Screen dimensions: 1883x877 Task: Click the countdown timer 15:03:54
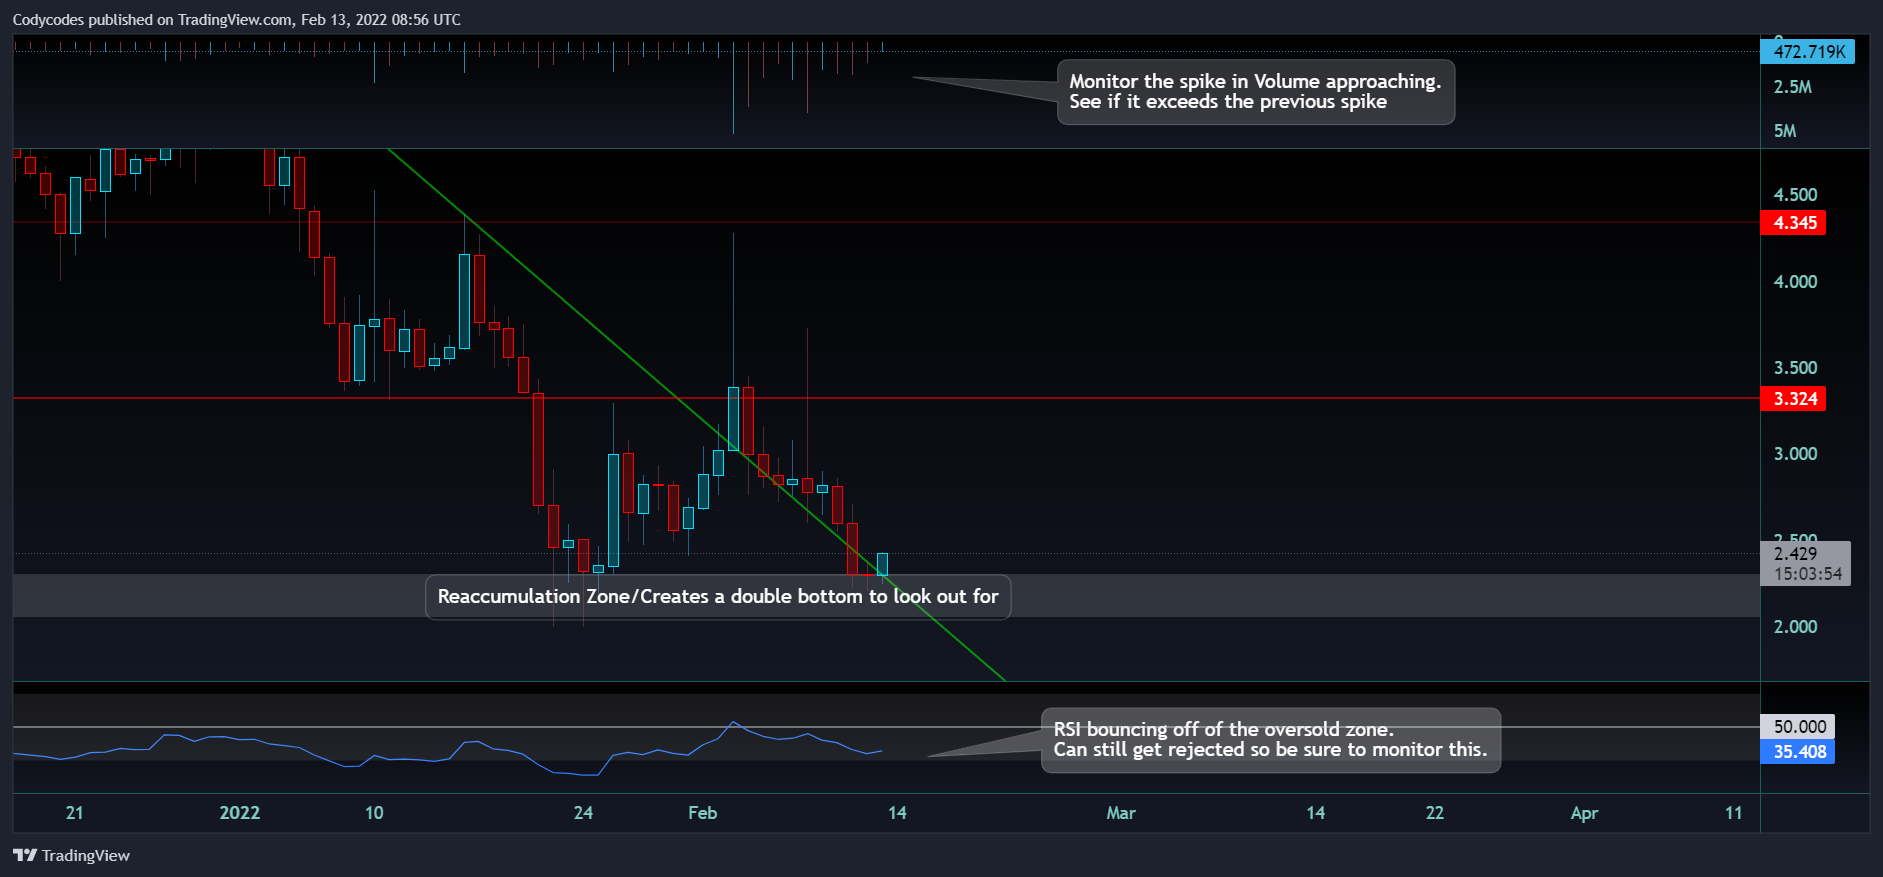1808,574
